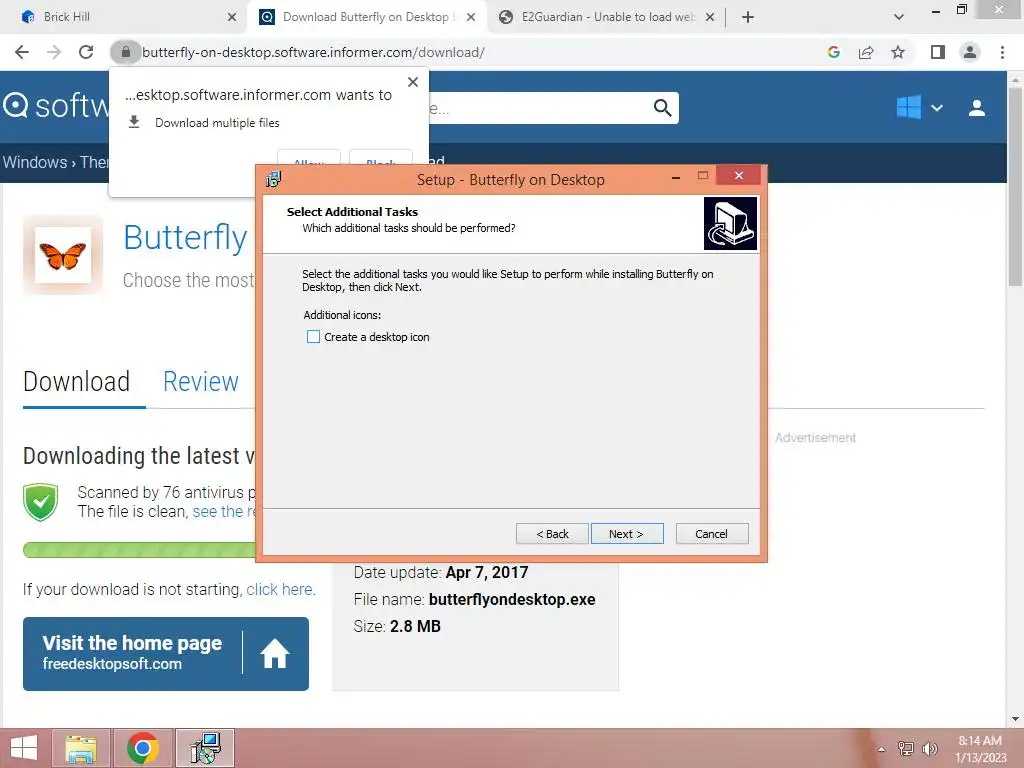The height and width of the screenshot is (768, 1024).
Task: Click the Setup installer taskbar icon
Action: [205, 748]
